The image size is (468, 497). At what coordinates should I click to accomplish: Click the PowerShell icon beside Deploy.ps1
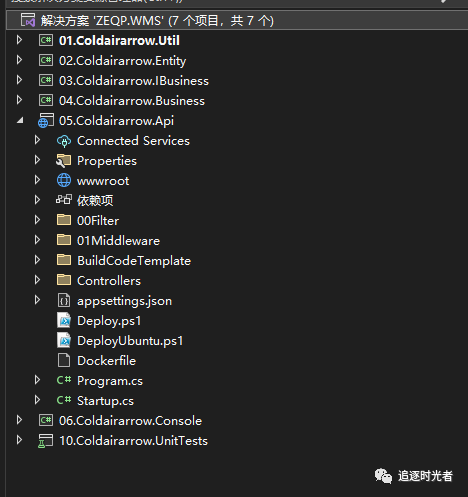coord(64,321)
